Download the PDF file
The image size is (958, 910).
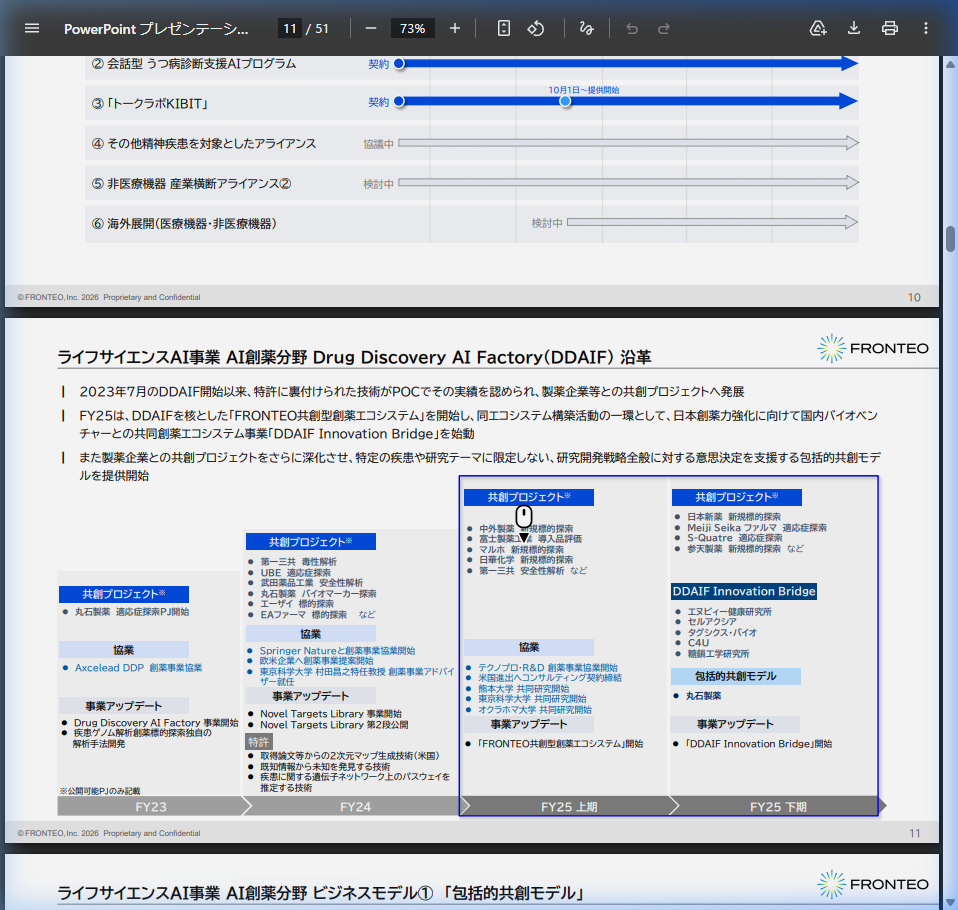(854, 28)
